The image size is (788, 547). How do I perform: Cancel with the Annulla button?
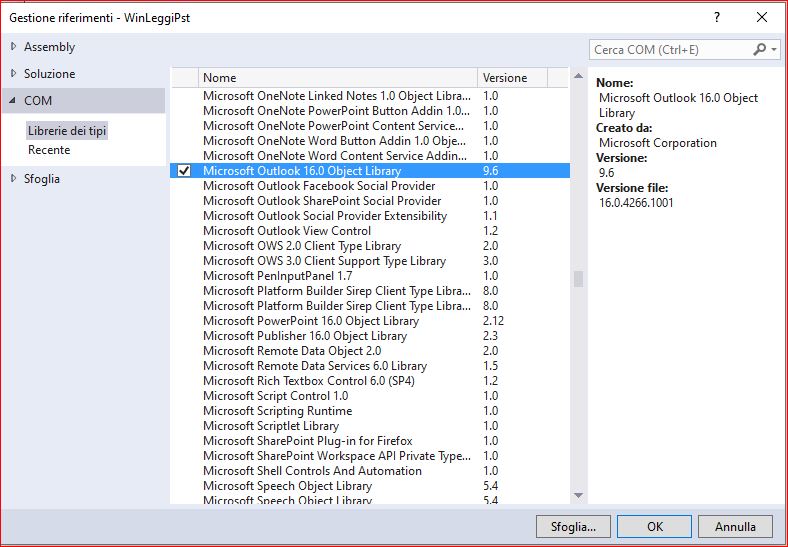coord(735,526)
